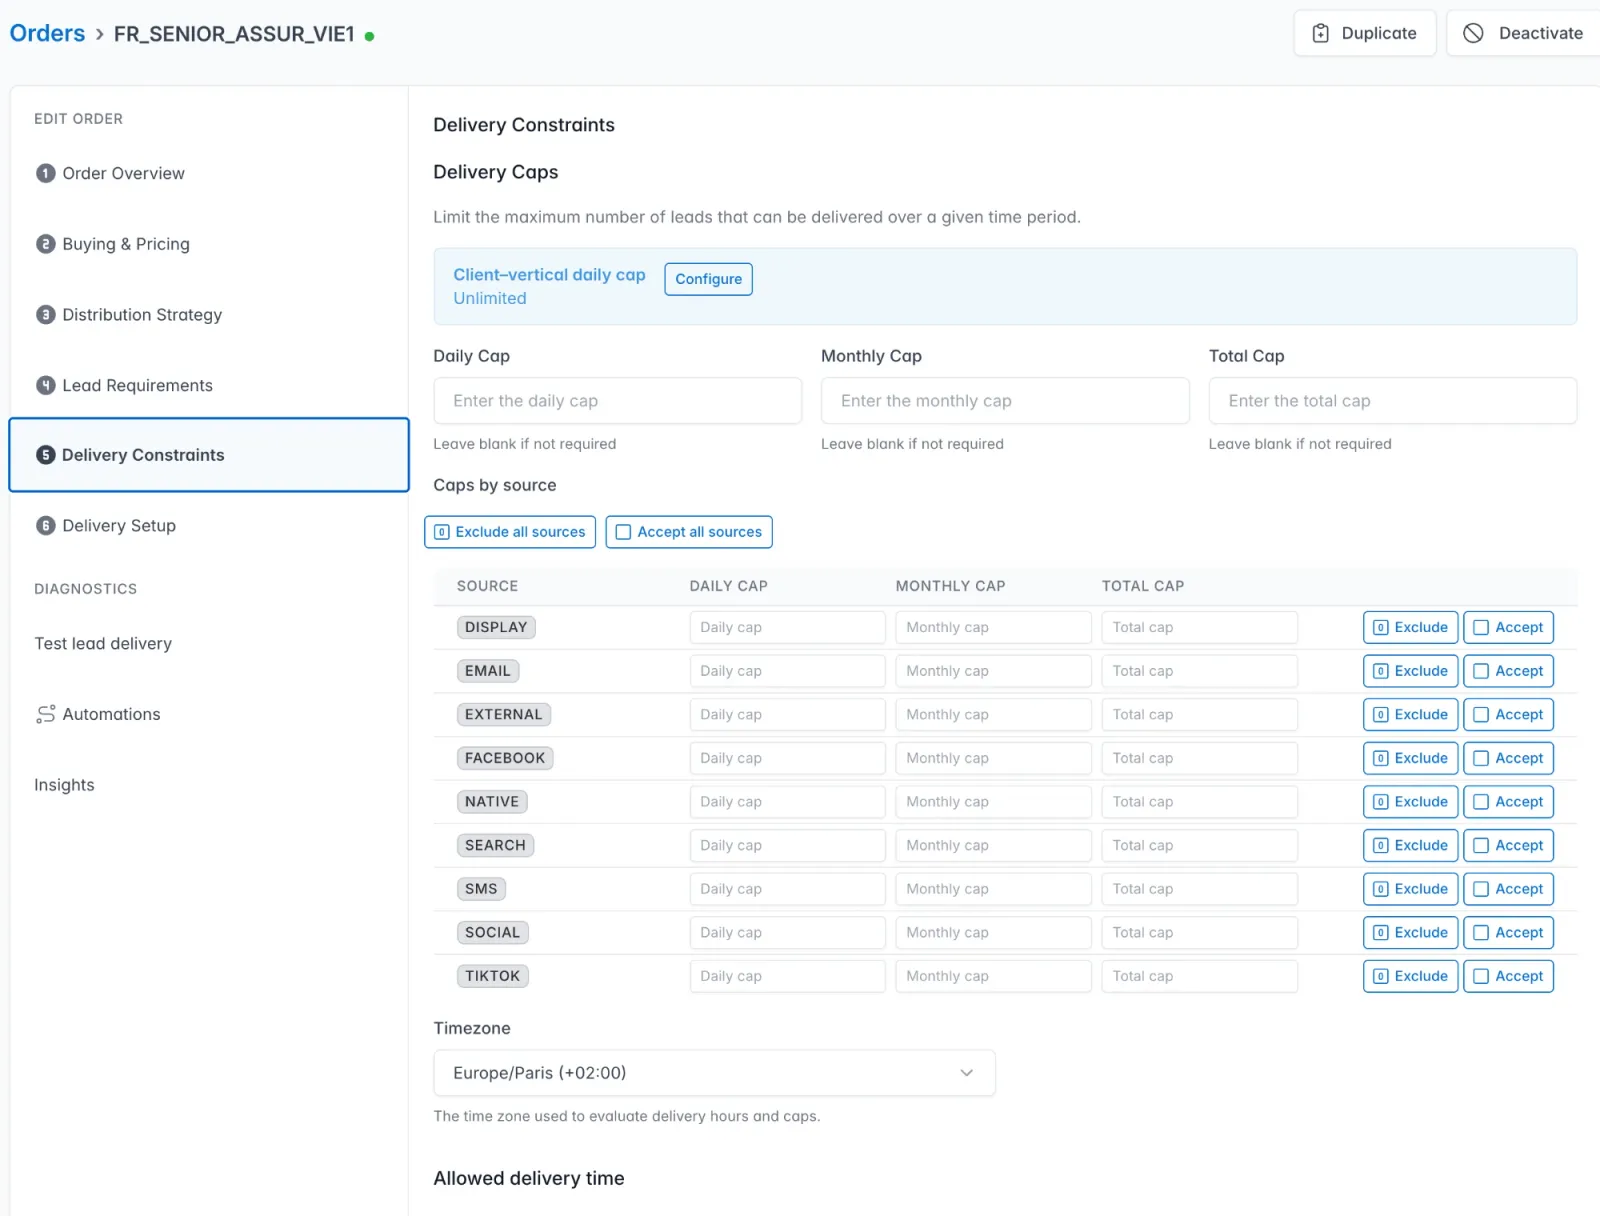Image resolution: width=1600 pixels, height=1216 pixels.
Task: Click SOCIAL daily cap field
Action: point(787,933)
